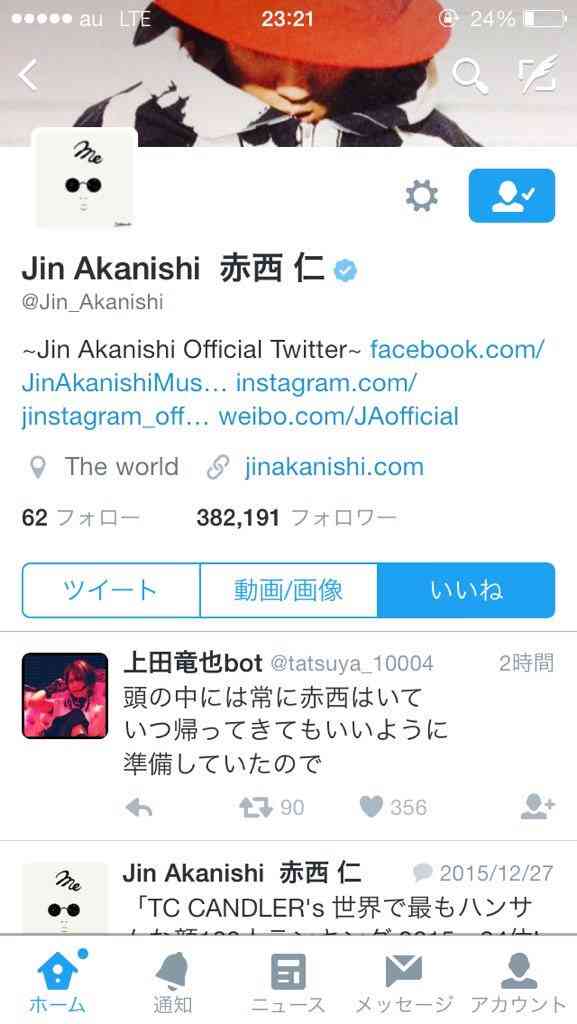
Task: Open weibo.com/JAofficial link in bio
Action: click(x=339, y=416)
